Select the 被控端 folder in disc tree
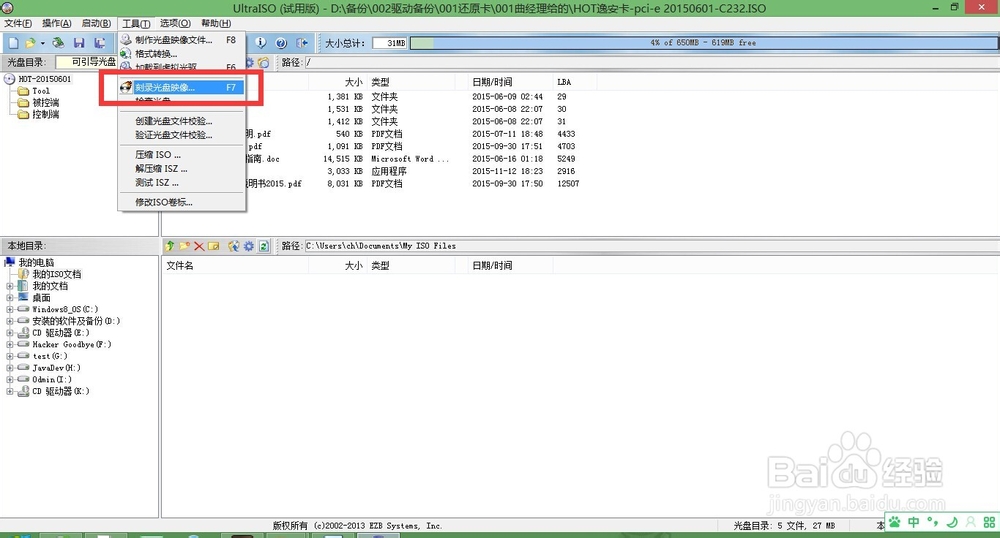 (x=45, y=103)
